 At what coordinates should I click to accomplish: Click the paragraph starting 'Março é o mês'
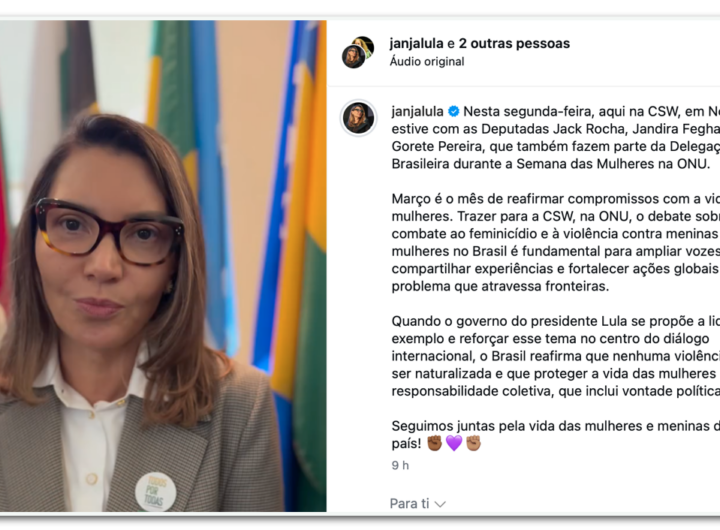556,242
